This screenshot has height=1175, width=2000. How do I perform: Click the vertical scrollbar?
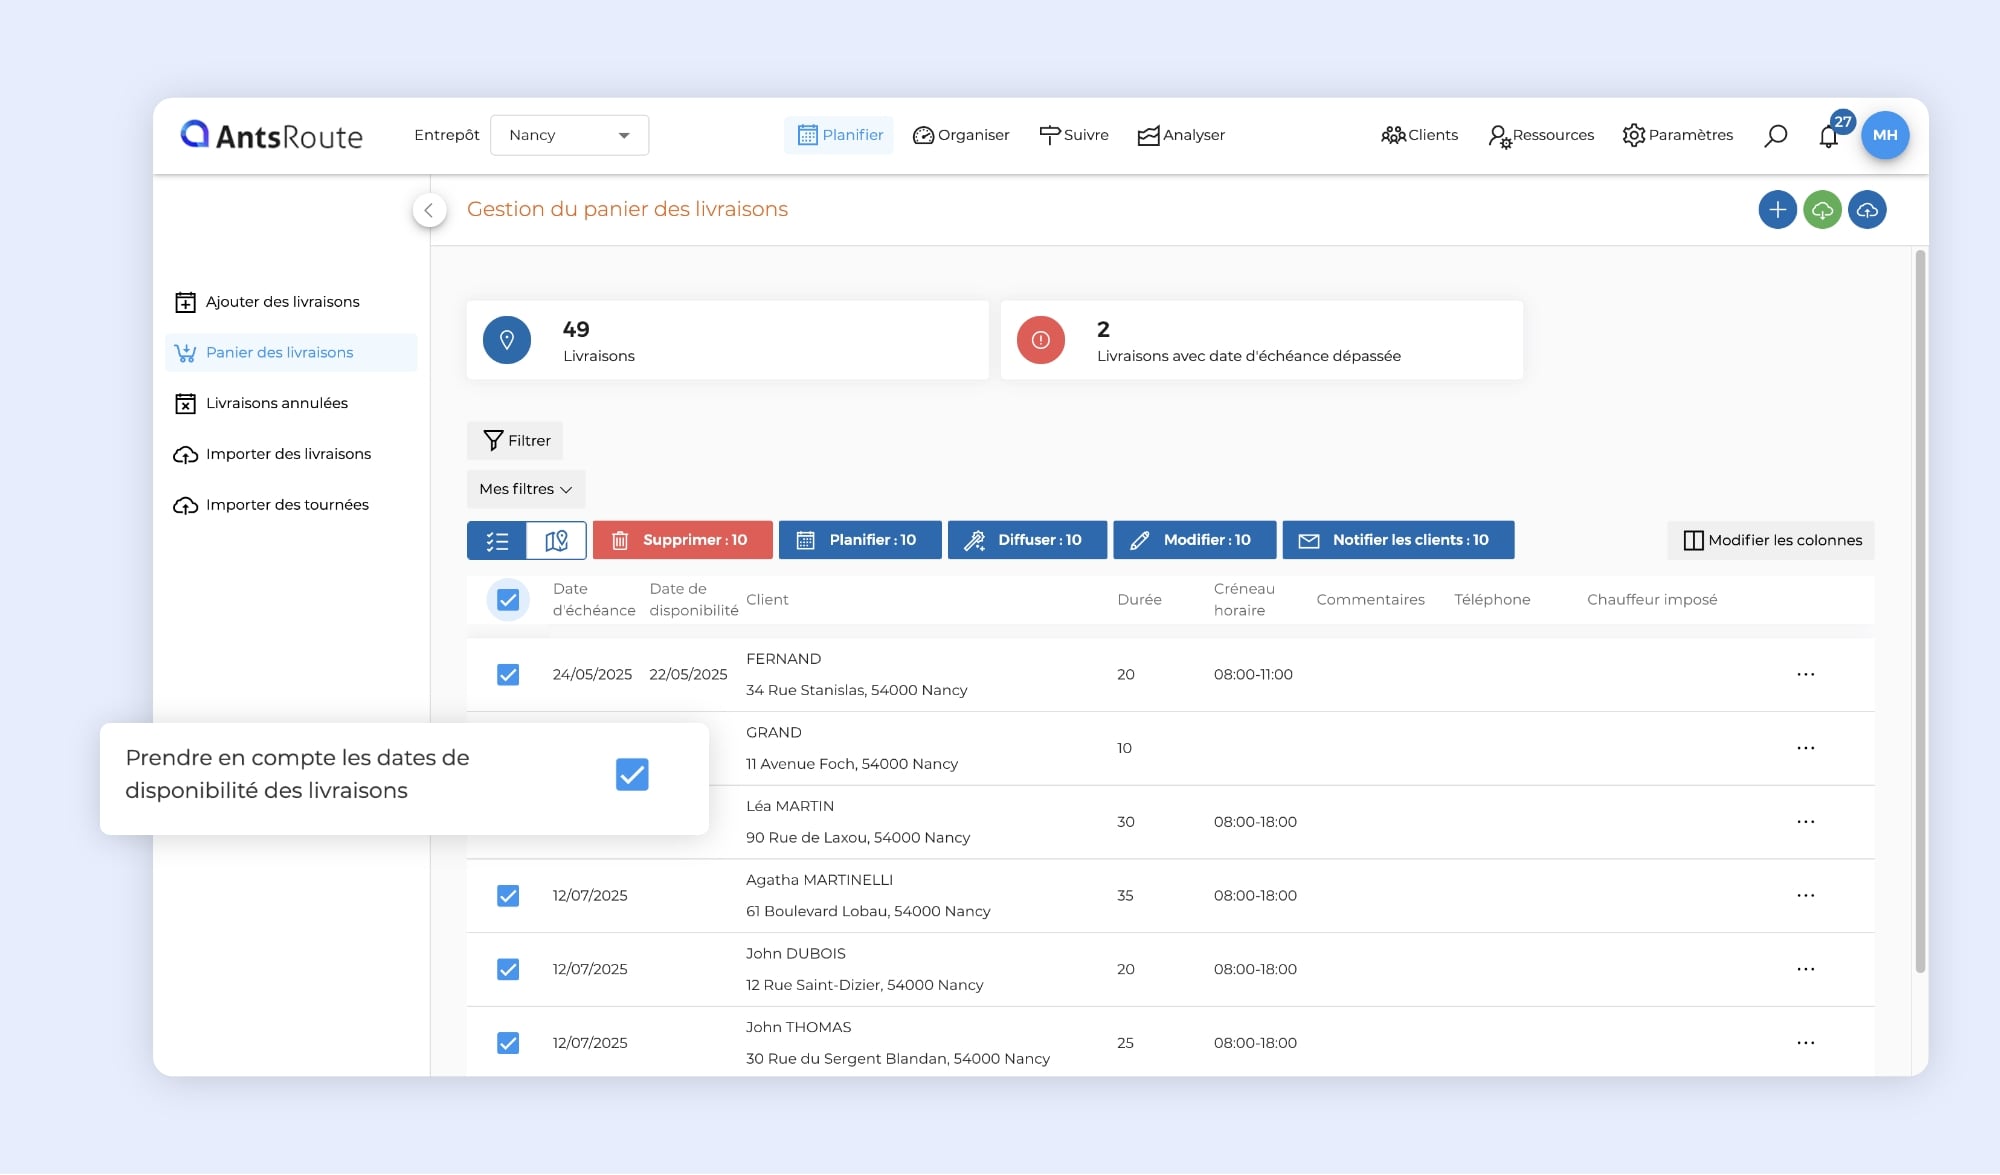(1919, 610)
